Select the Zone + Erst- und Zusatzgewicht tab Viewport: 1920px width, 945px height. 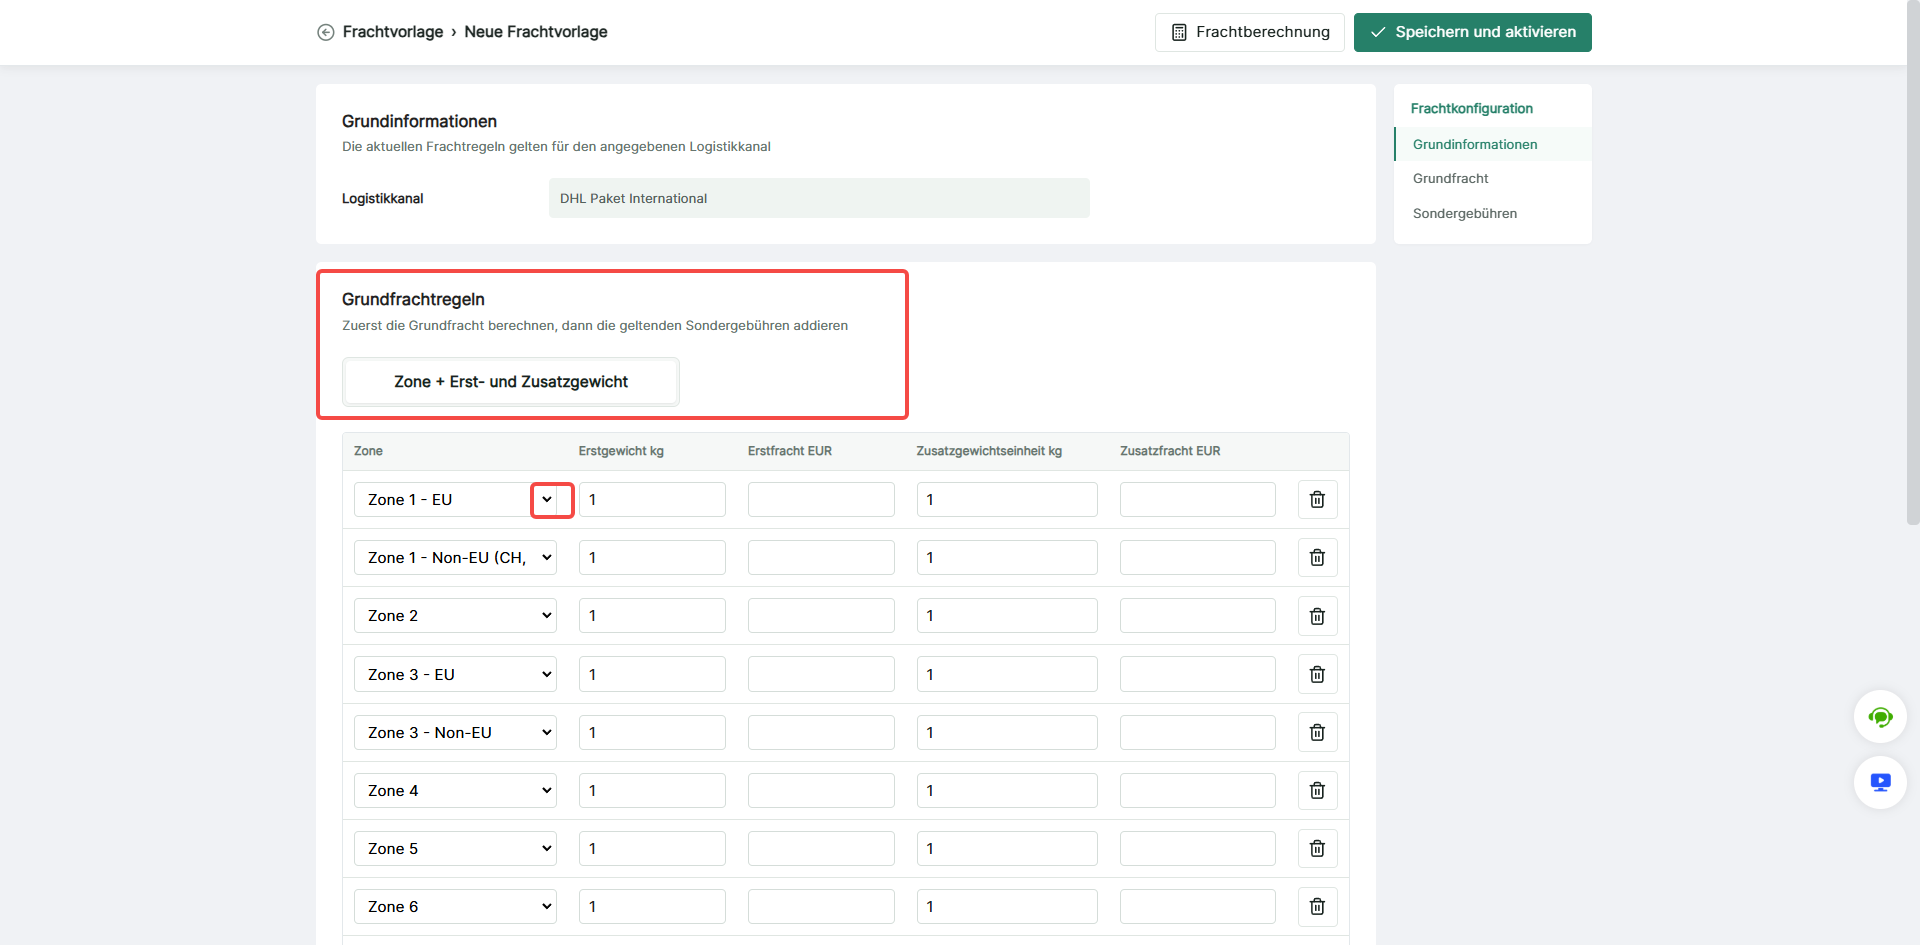coord(511,382)
